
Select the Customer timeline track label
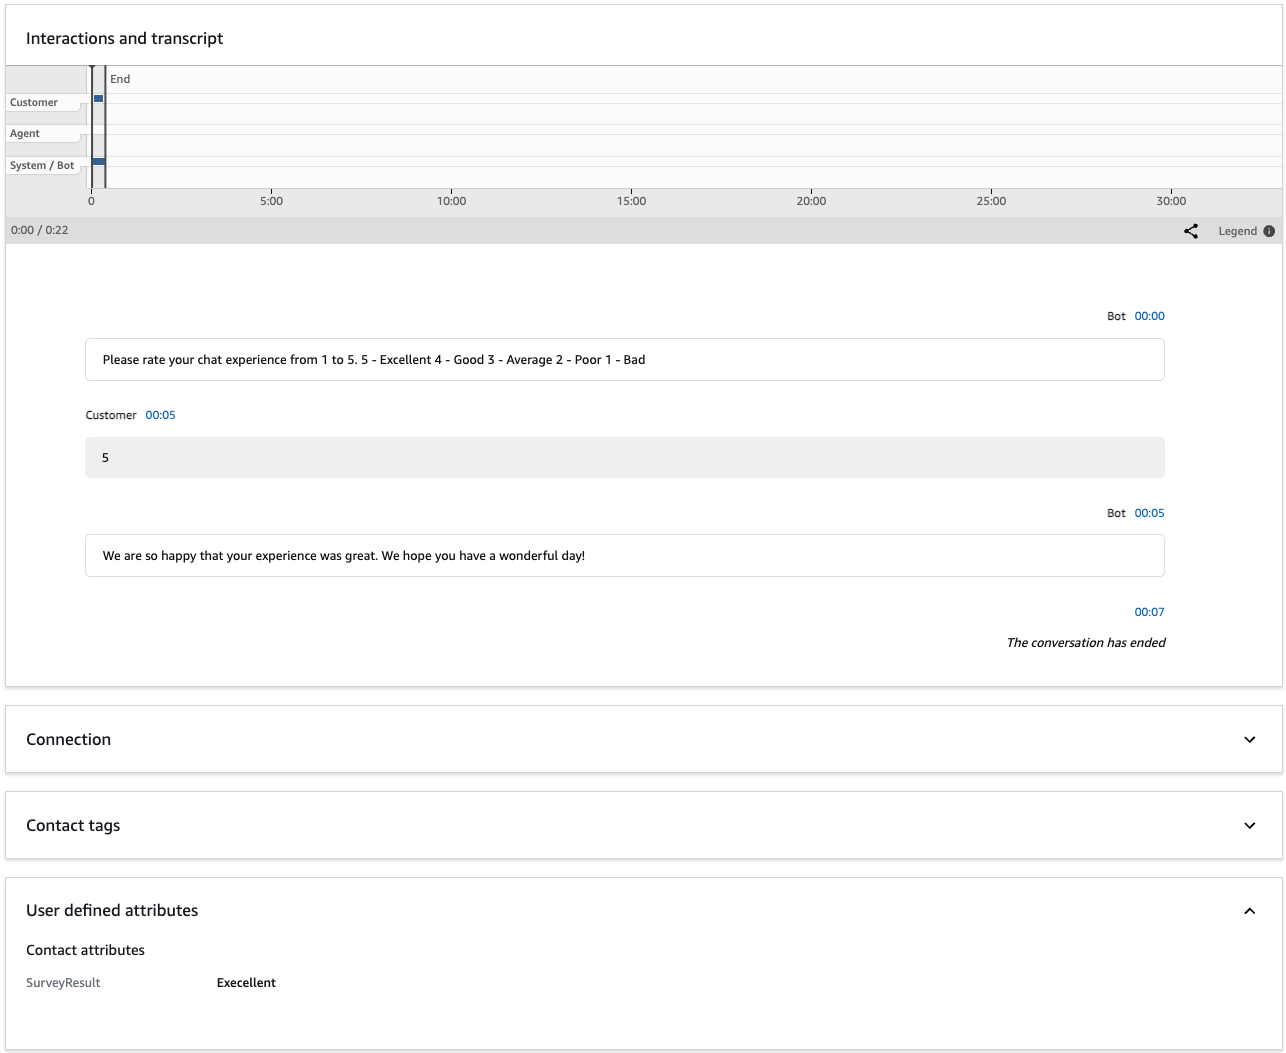[x=33, y=102]
